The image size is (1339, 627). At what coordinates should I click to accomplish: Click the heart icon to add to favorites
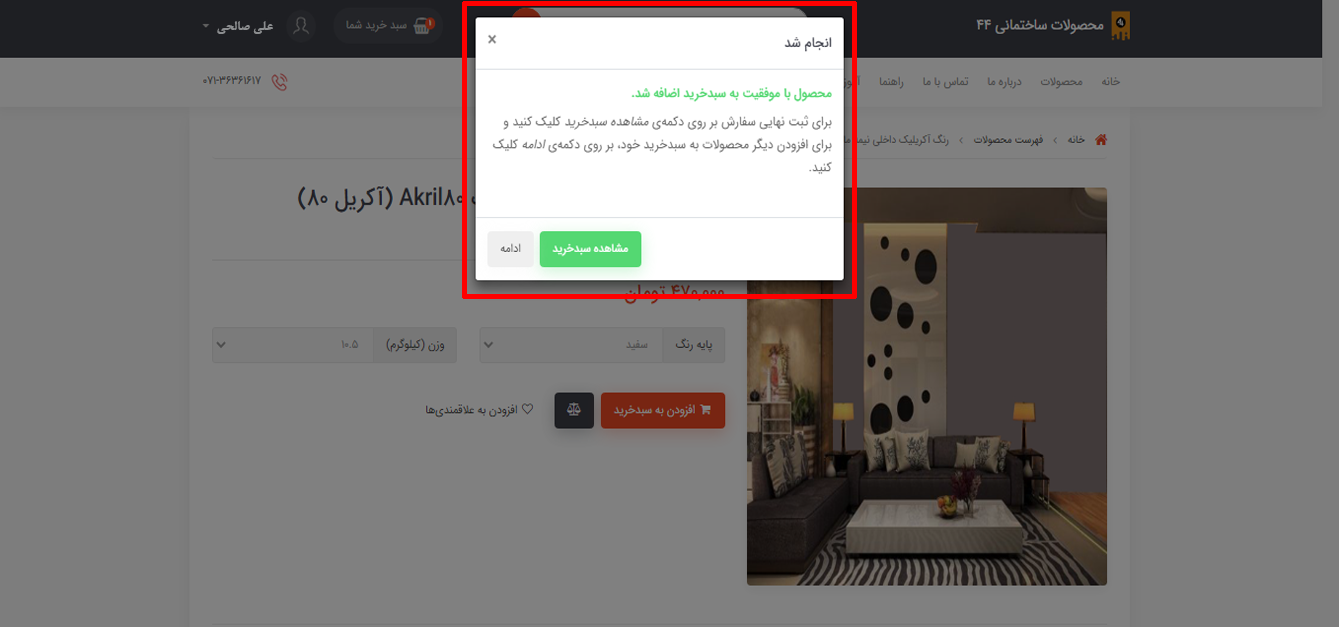point(528,409)
